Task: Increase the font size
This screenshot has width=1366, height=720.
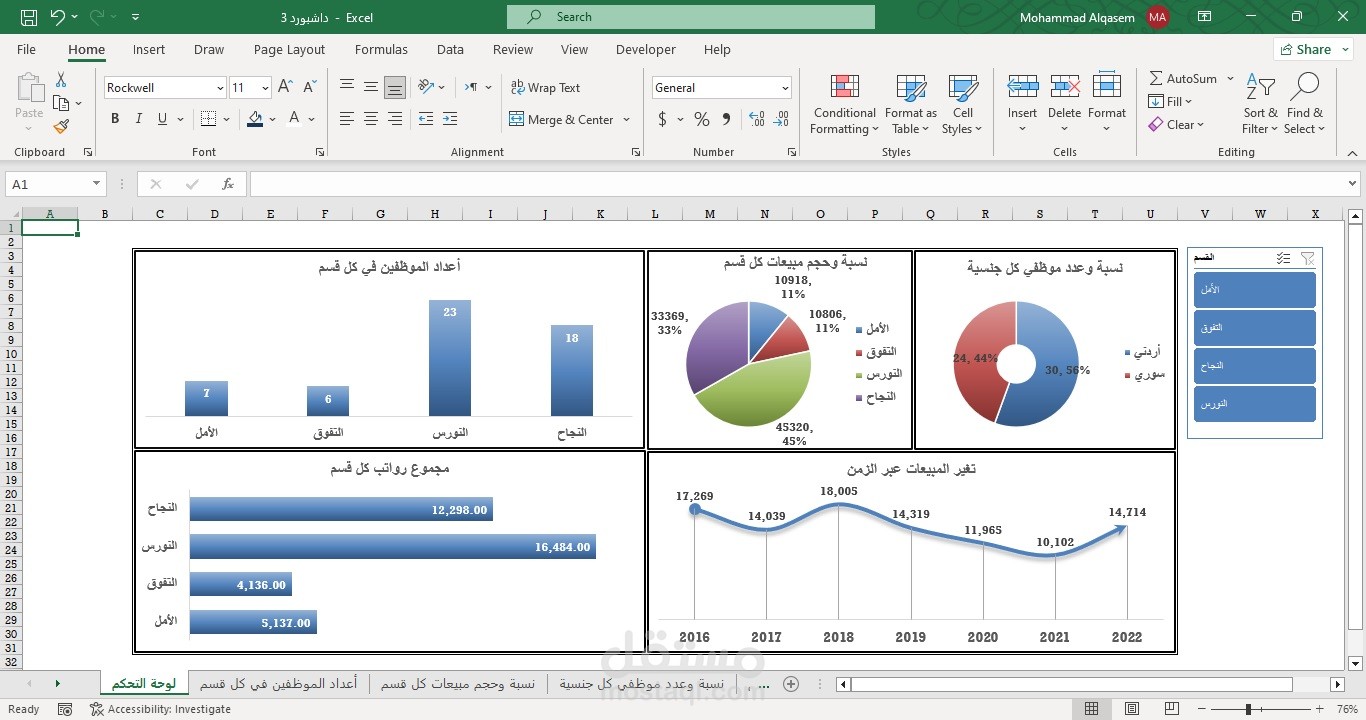Action: click(x=285, y=88)
